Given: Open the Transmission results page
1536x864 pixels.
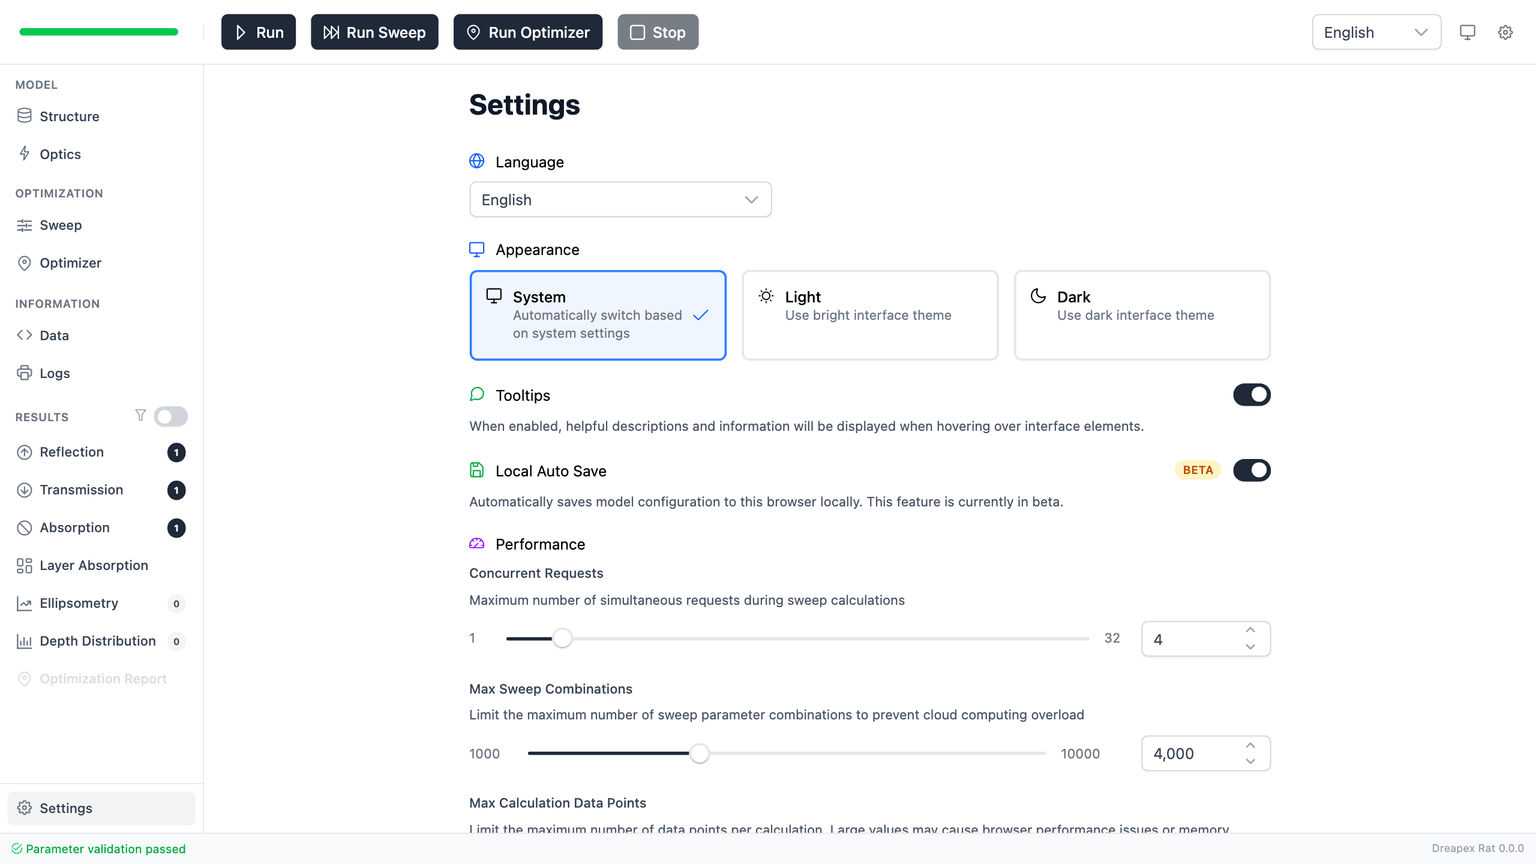Looking at the screenshot, I should [x=81, y=490].
